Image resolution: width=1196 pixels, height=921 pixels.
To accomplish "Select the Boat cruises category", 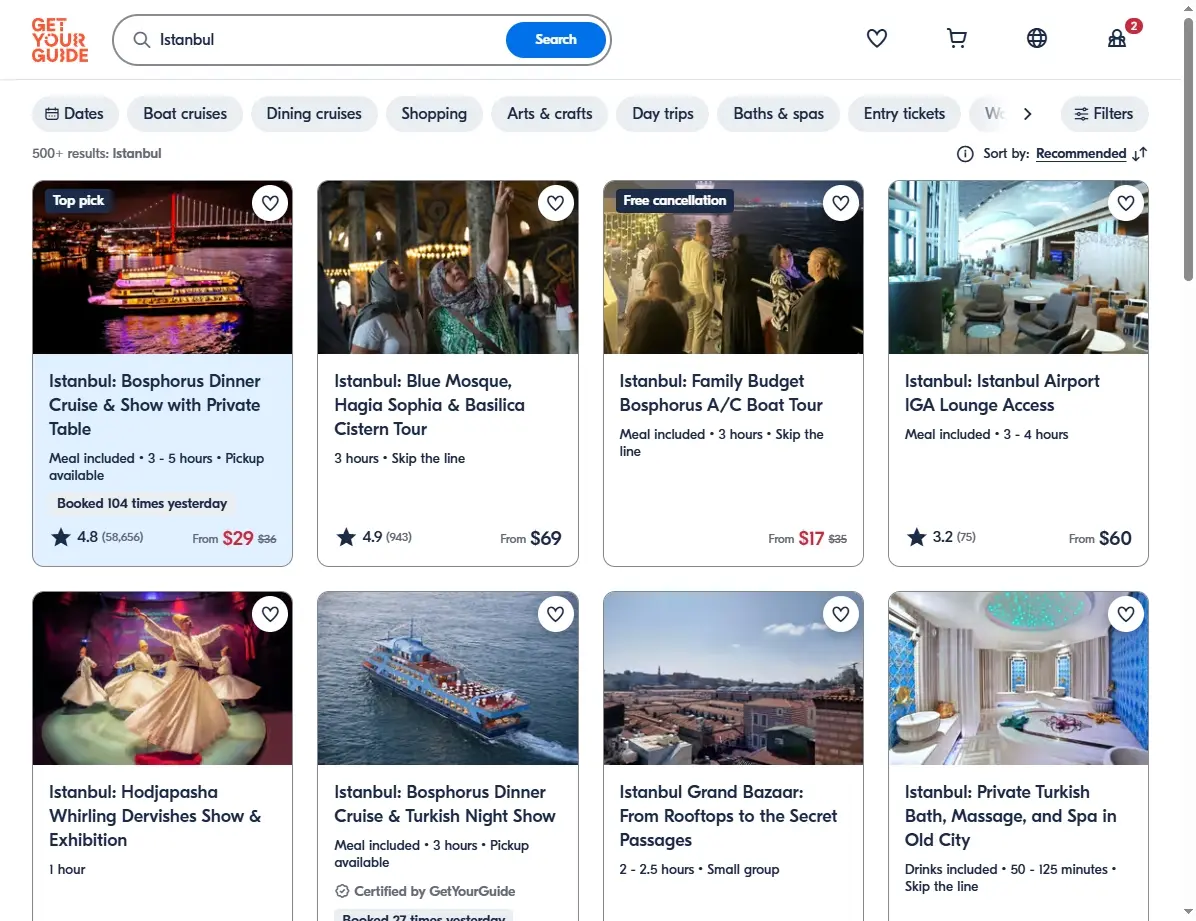I will coord(185,114).
